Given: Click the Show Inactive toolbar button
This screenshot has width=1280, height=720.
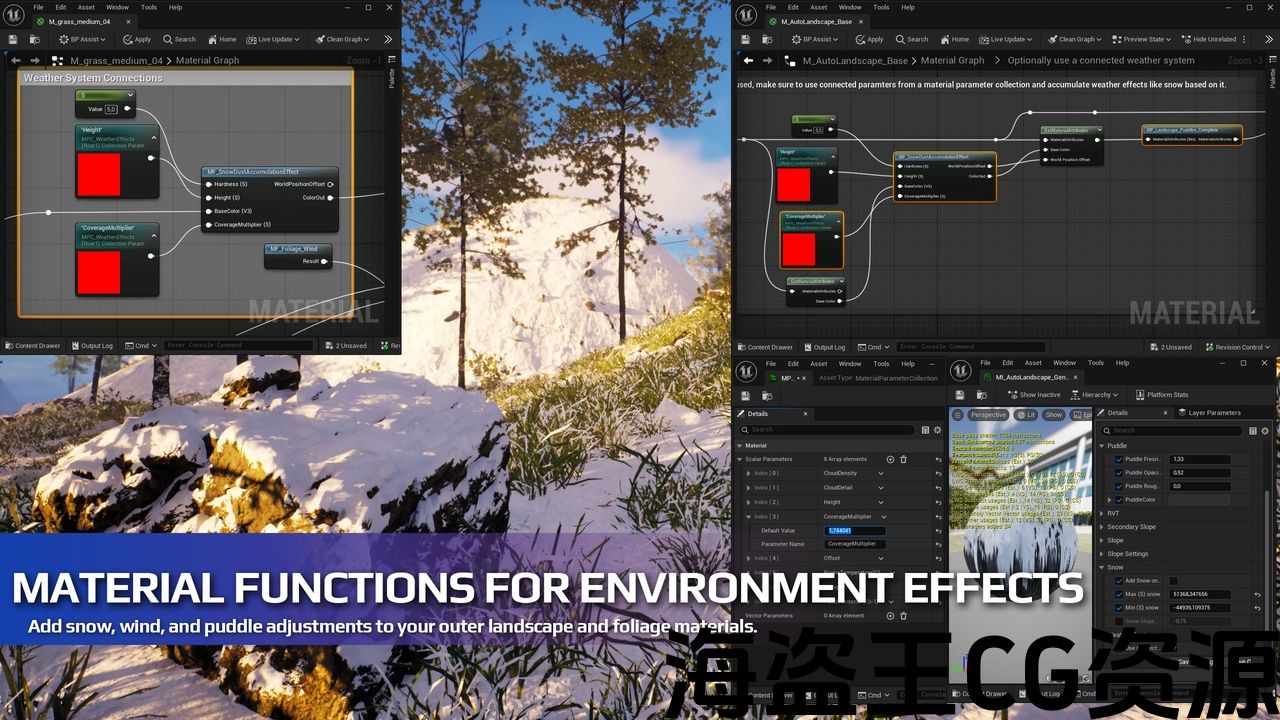Looking at the screenshot, I should pos(1034,395).
